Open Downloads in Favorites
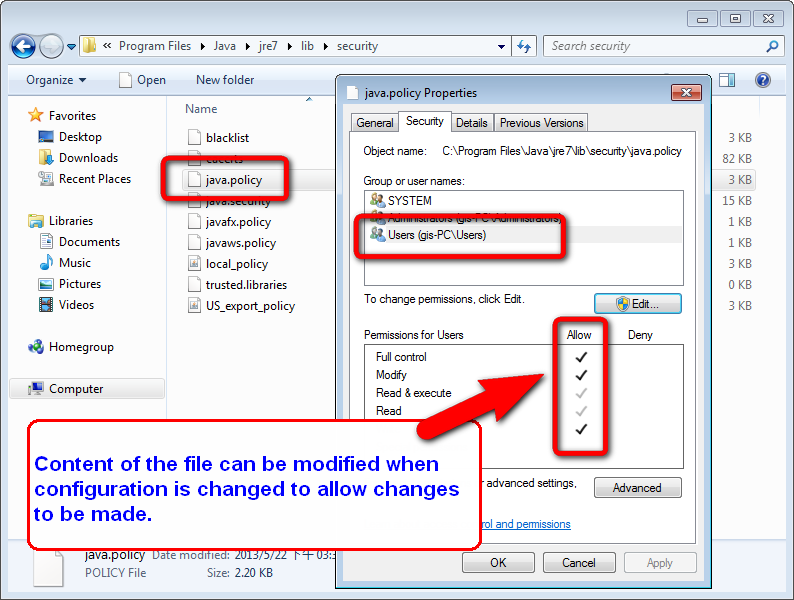Viewport: 794px width, 600px height. (78, 158)
